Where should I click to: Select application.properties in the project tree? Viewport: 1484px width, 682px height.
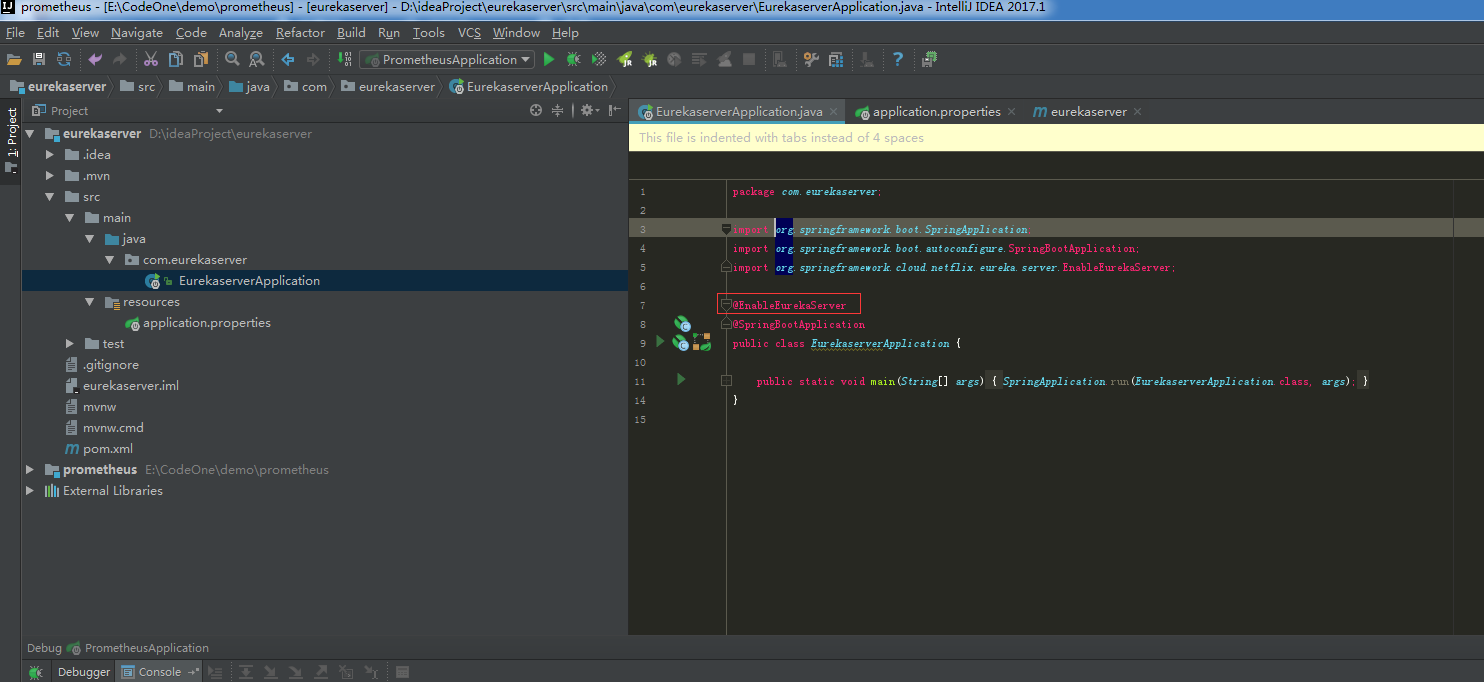point(197,322)
